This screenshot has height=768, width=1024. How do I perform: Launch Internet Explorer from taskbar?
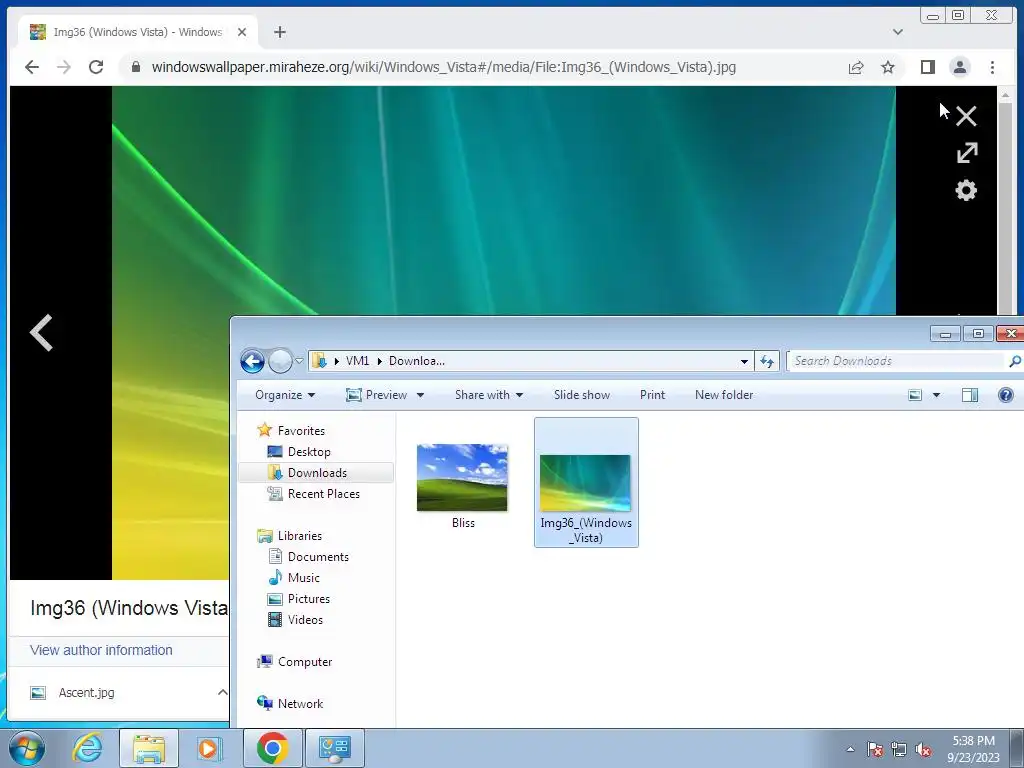pyautogui.click(x=88, y=748)
